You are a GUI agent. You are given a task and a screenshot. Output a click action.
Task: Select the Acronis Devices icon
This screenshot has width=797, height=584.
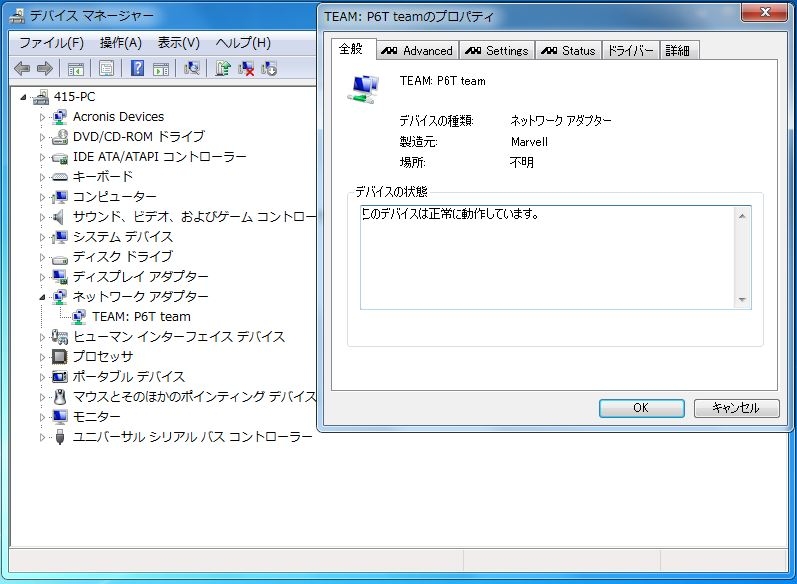click(x=59, y=117)
